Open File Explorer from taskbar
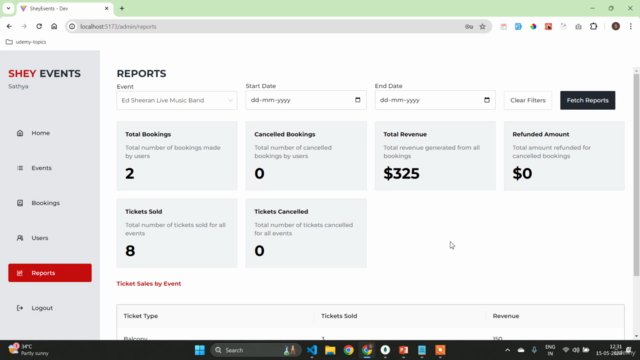Image resolution: width=640 pixels, height=360 pixels. pos(330,350)
